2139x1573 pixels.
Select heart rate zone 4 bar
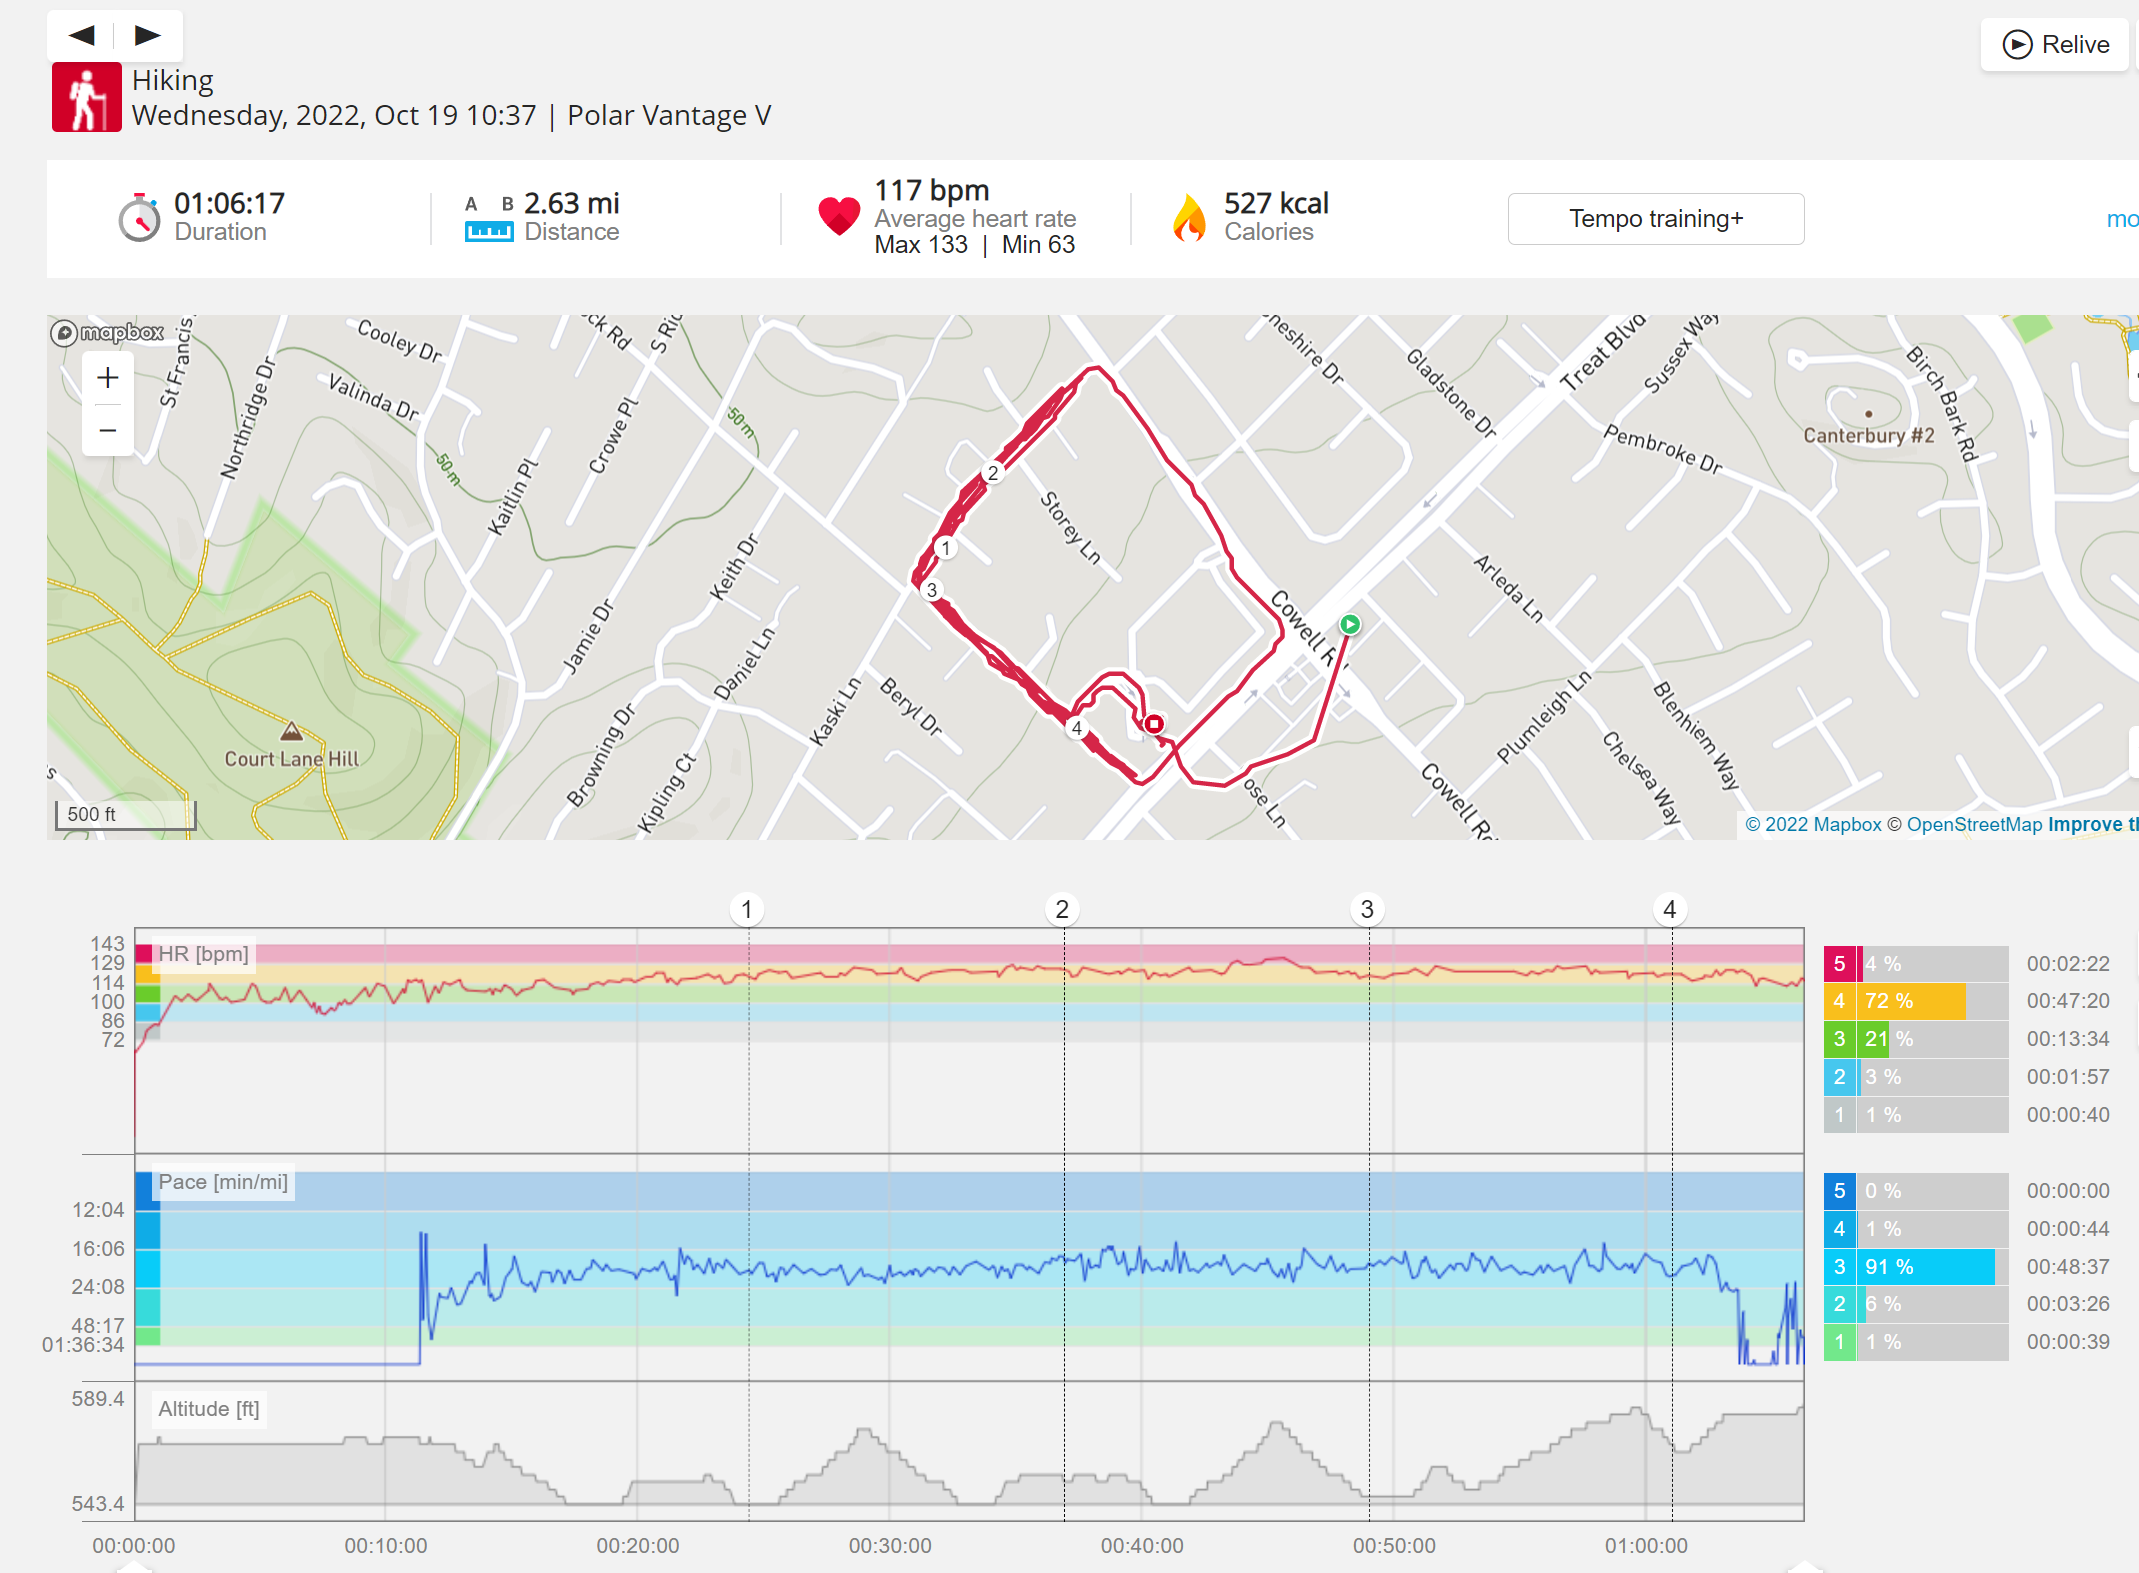1916,1001
